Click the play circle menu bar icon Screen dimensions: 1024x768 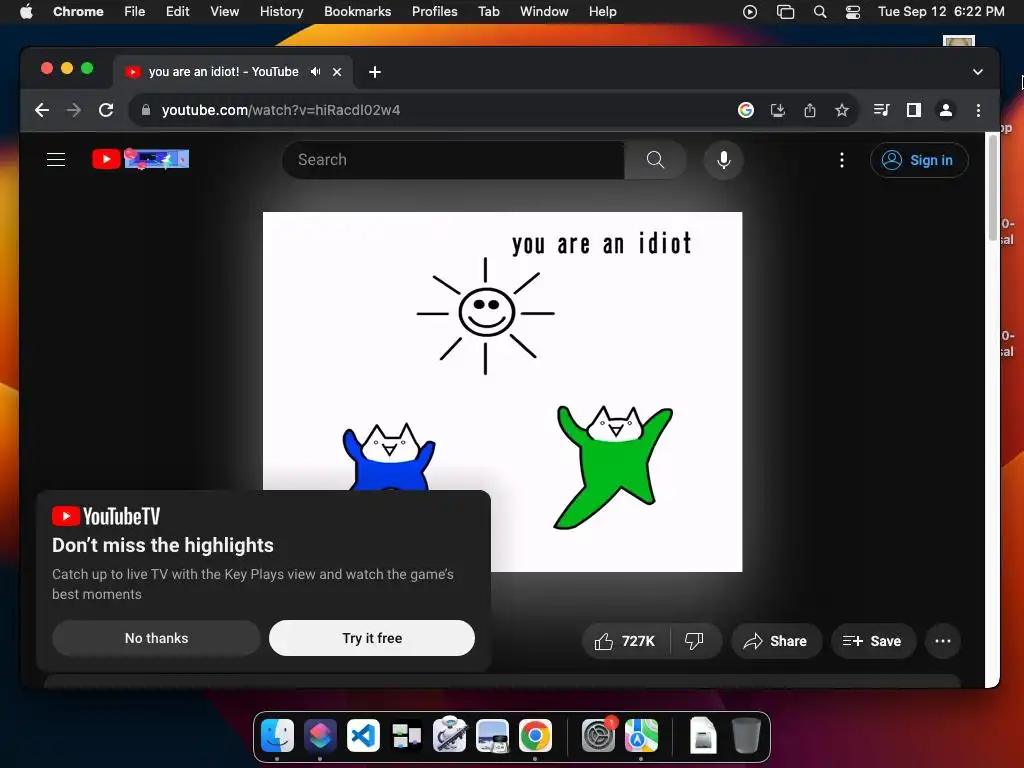tap(750, 11)
